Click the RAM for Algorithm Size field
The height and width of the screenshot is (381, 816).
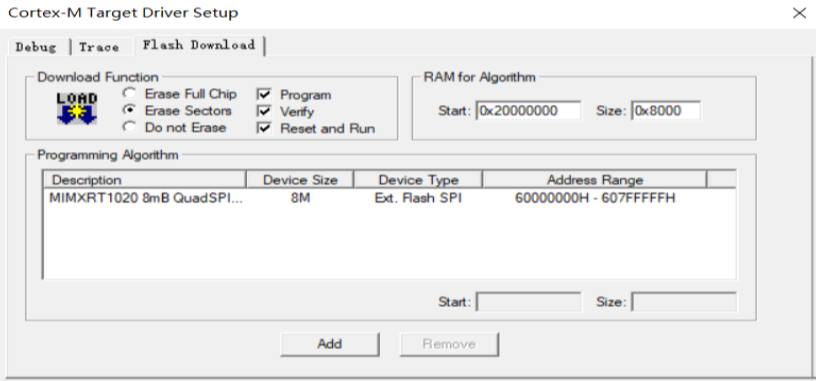point(666,110)
